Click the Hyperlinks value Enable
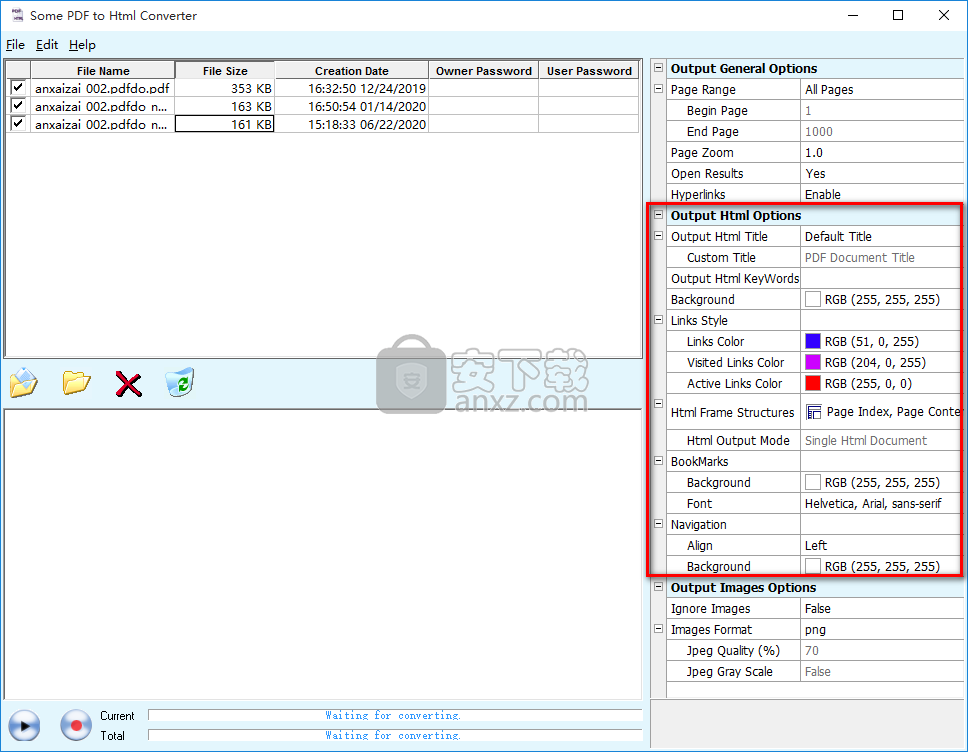968x752 pixels. [x=883, y=194]
